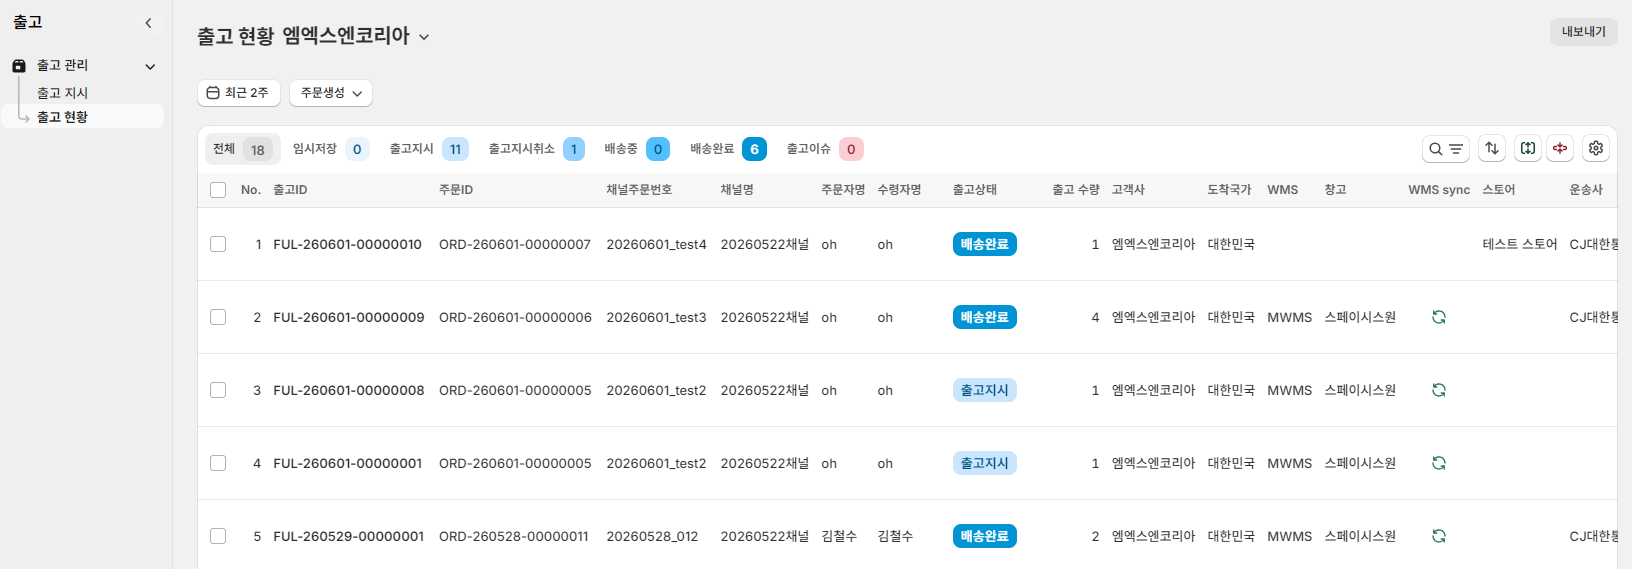This screenshot has height=569, width=1632.
Task: Click WMS sync refresh icon for FUL-260601-00000001
Action: pyautogui.click(x=1439, y=463)
